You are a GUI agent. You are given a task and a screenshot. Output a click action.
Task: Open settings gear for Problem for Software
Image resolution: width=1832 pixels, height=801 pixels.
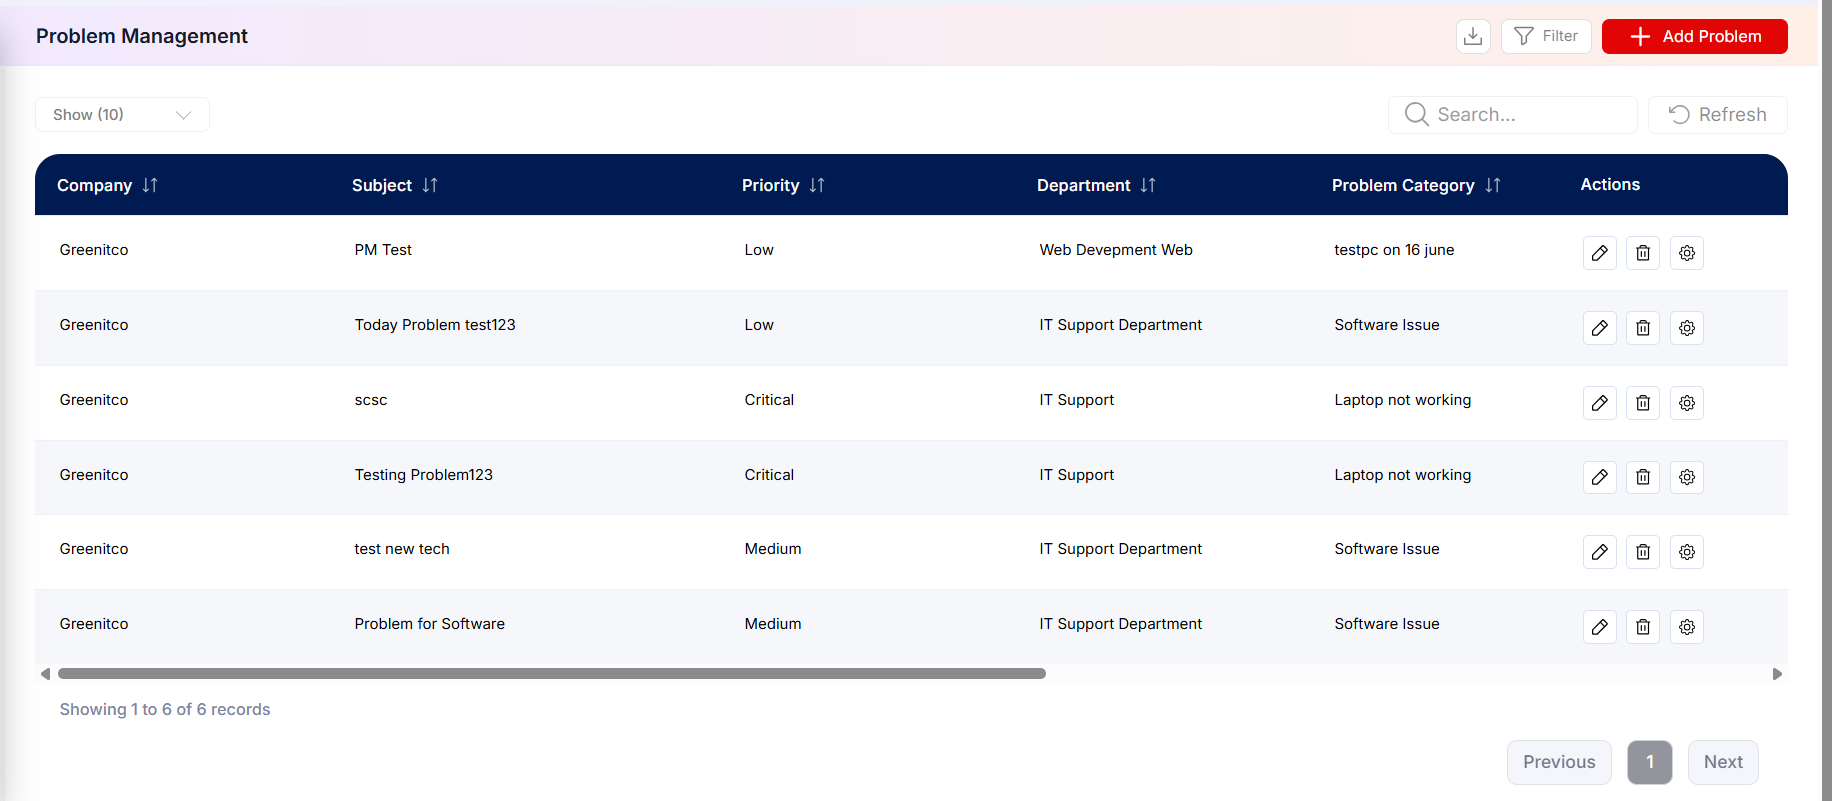pos(1687,627)
